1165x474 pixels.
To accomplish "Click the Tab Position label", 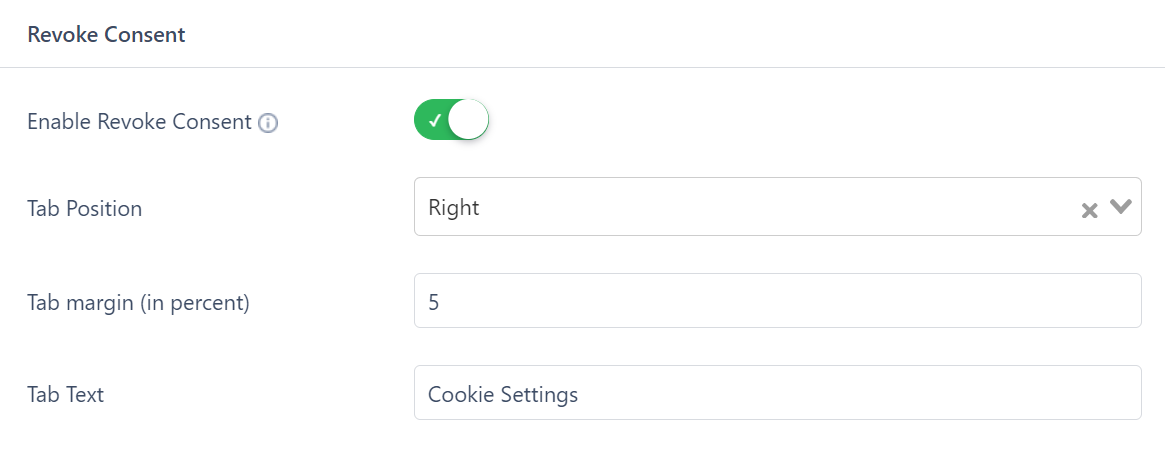I will pos(85,209).
